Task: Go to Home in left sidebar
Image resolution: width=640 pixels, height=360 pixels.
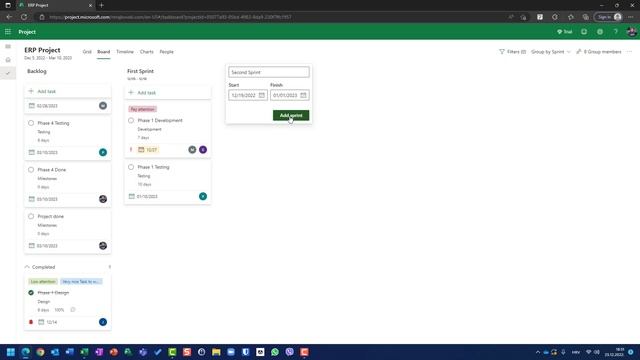Action: pos(8,60)
